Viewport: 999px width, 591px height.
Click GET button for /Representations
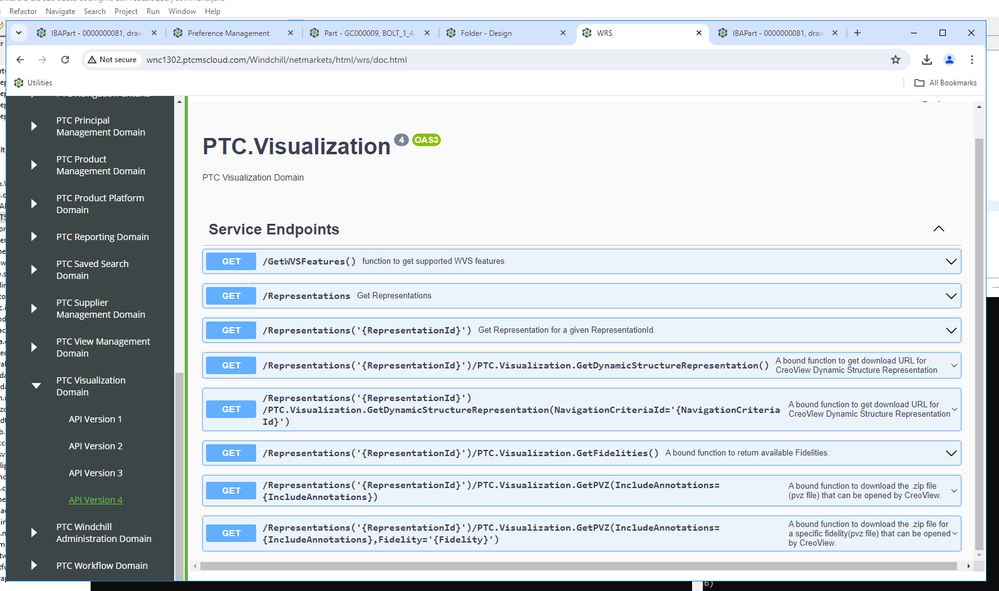[231, 296]
